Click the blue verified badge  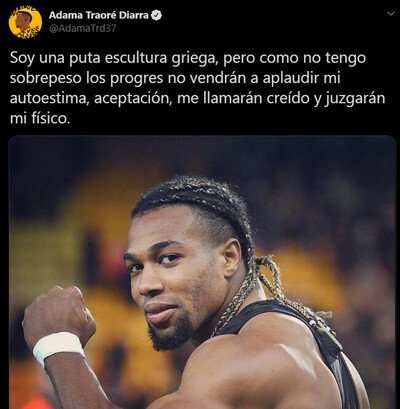[x=157, y=15]
